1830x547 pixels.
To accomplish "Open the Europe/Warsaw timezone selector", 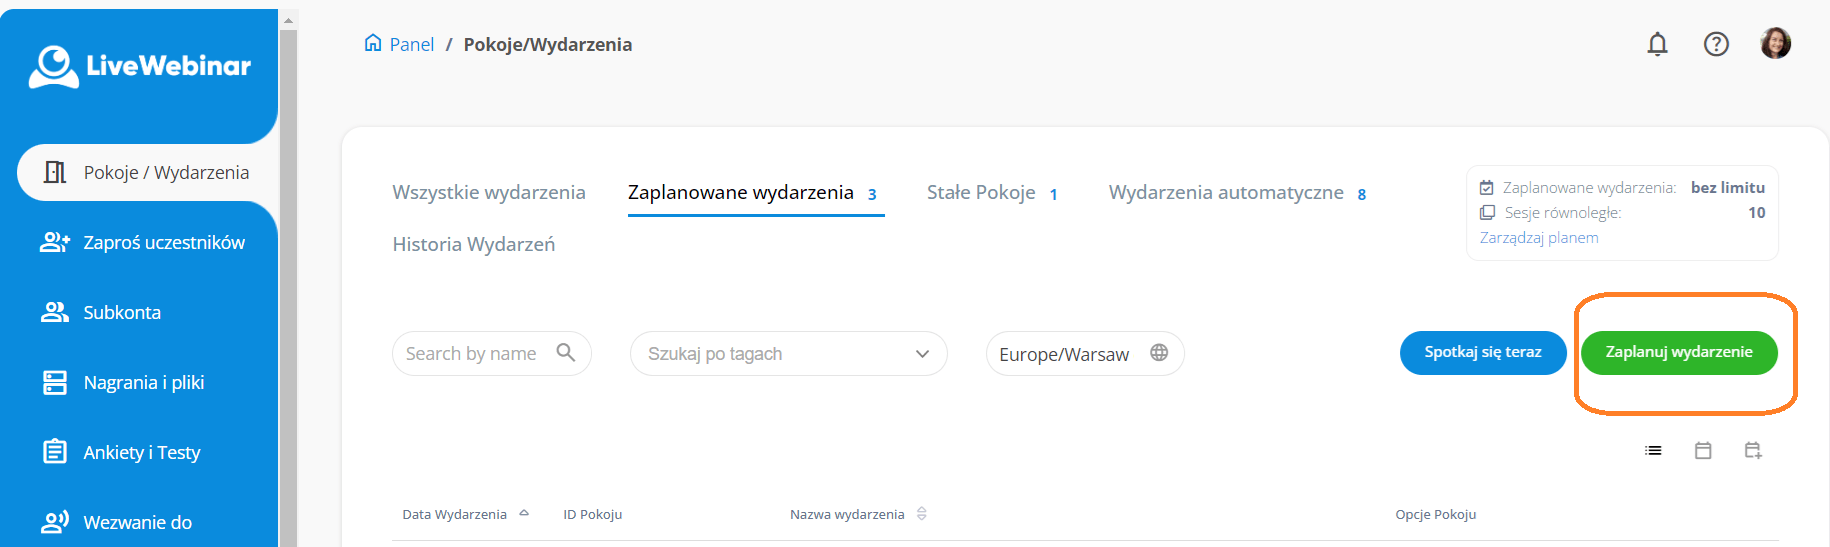I will click(1064, 354).
